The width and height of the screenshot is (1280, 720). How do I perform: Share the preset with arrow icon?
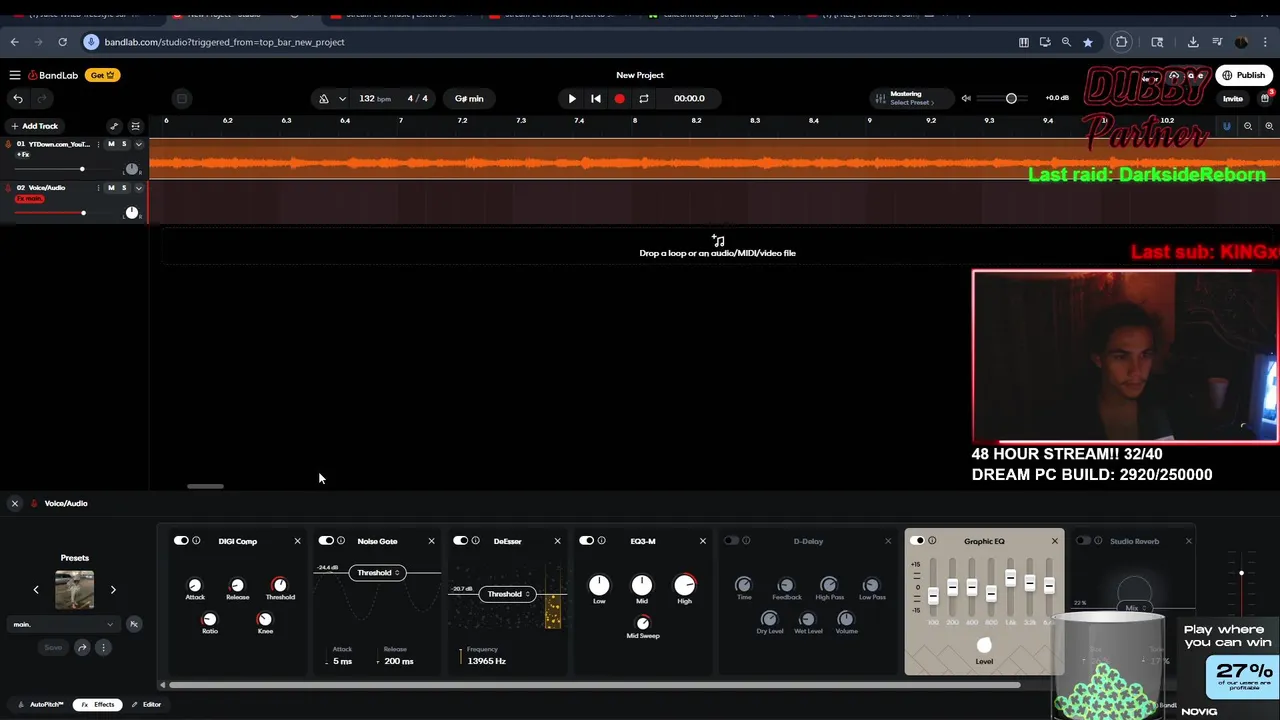click(x=82, y=648)
